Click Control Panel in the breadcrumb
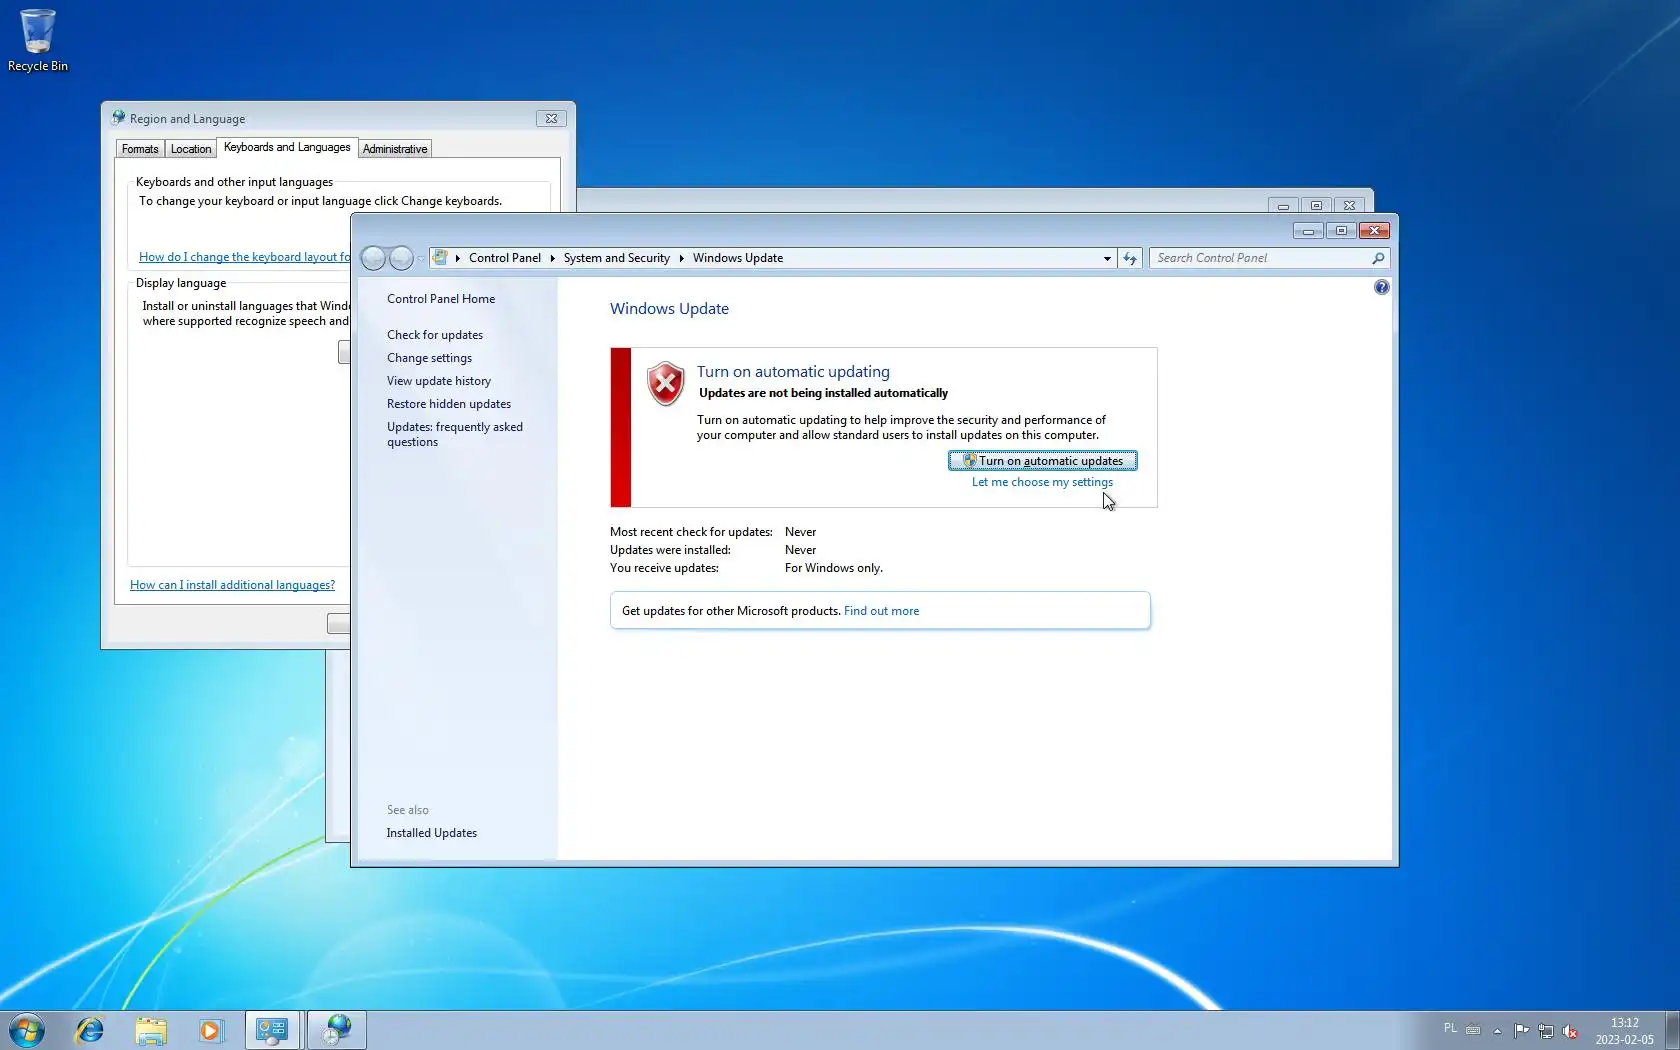Viewport: 1680px width, 1050px height. pyautogui.click(x=505, y=258)
